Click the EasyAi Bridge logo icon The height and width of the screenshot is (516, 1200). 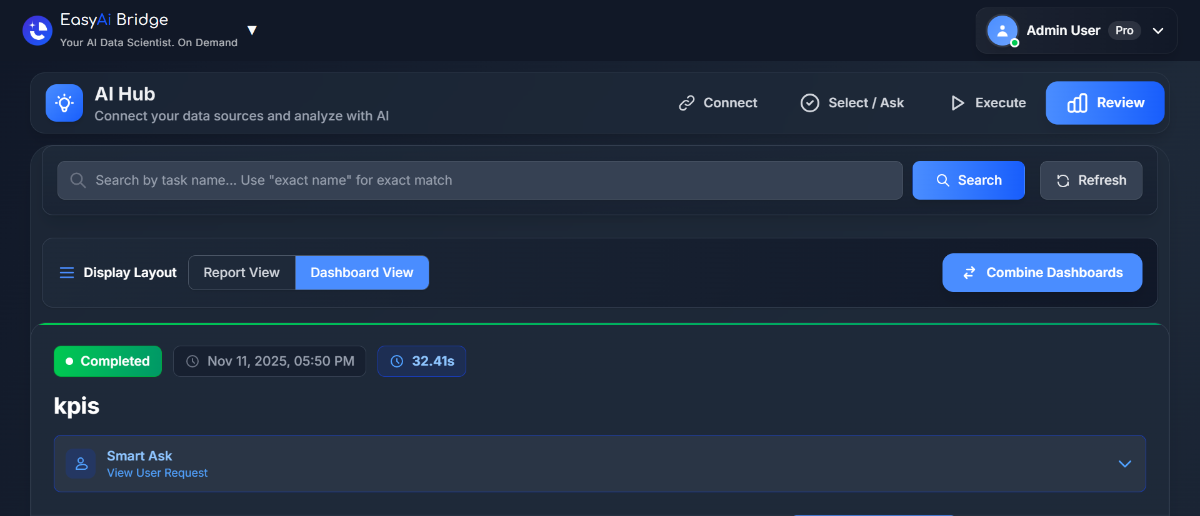[x=37, y=31]
